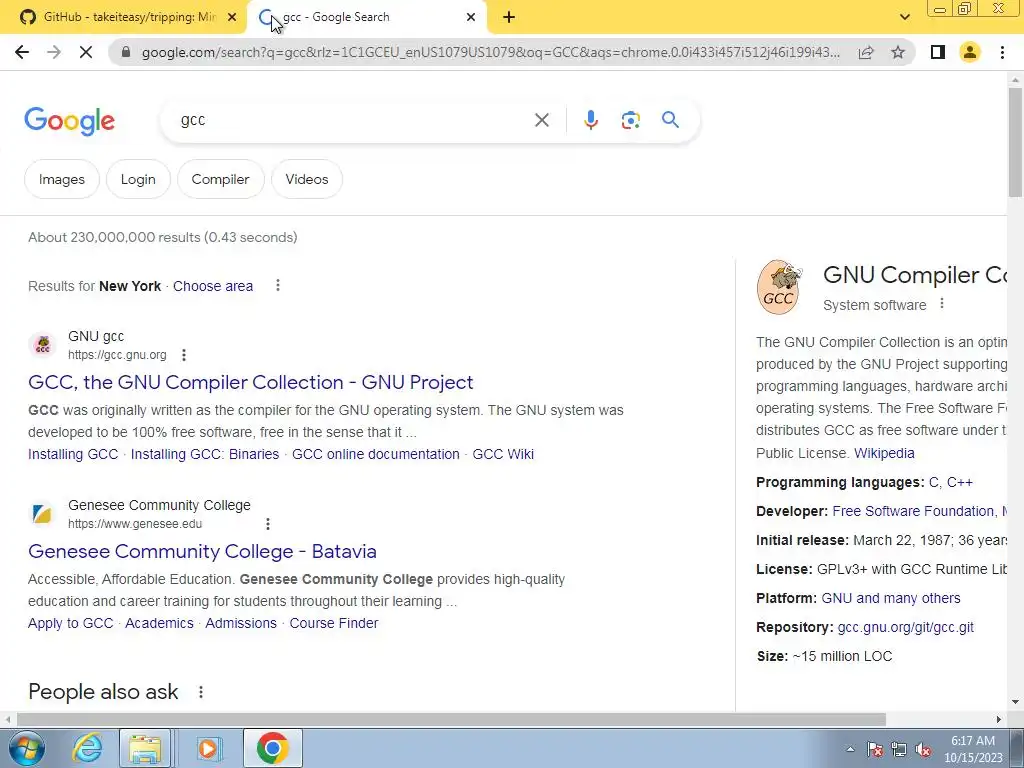
Task: Open options next to Choose area
Action: pyautogui.click(x=278, y=285)
